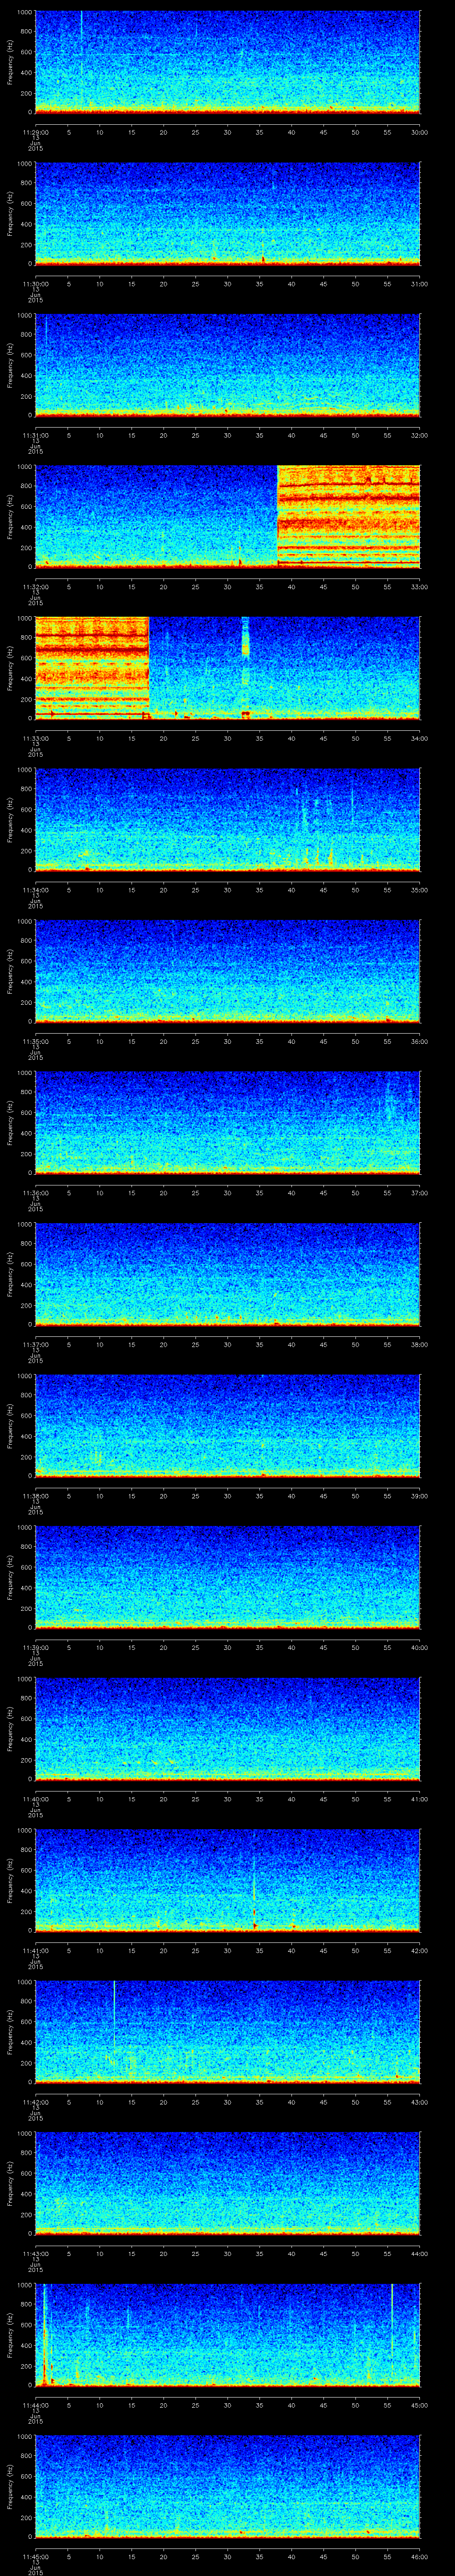
Task: Select the spectrogram panel starting at 11:29:00
Action: coord(227,62)
